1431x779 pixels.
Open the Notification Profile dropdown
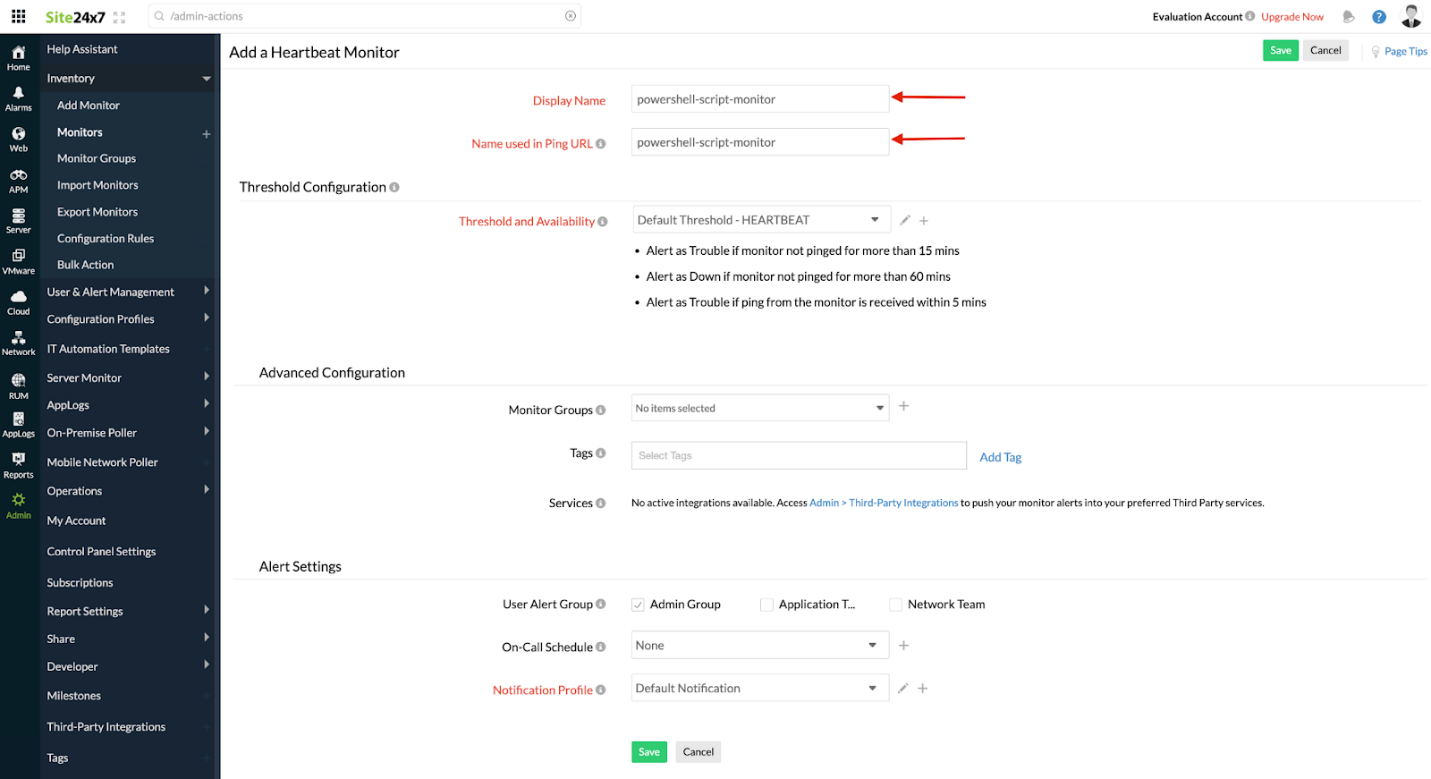[x=760, y=689]
